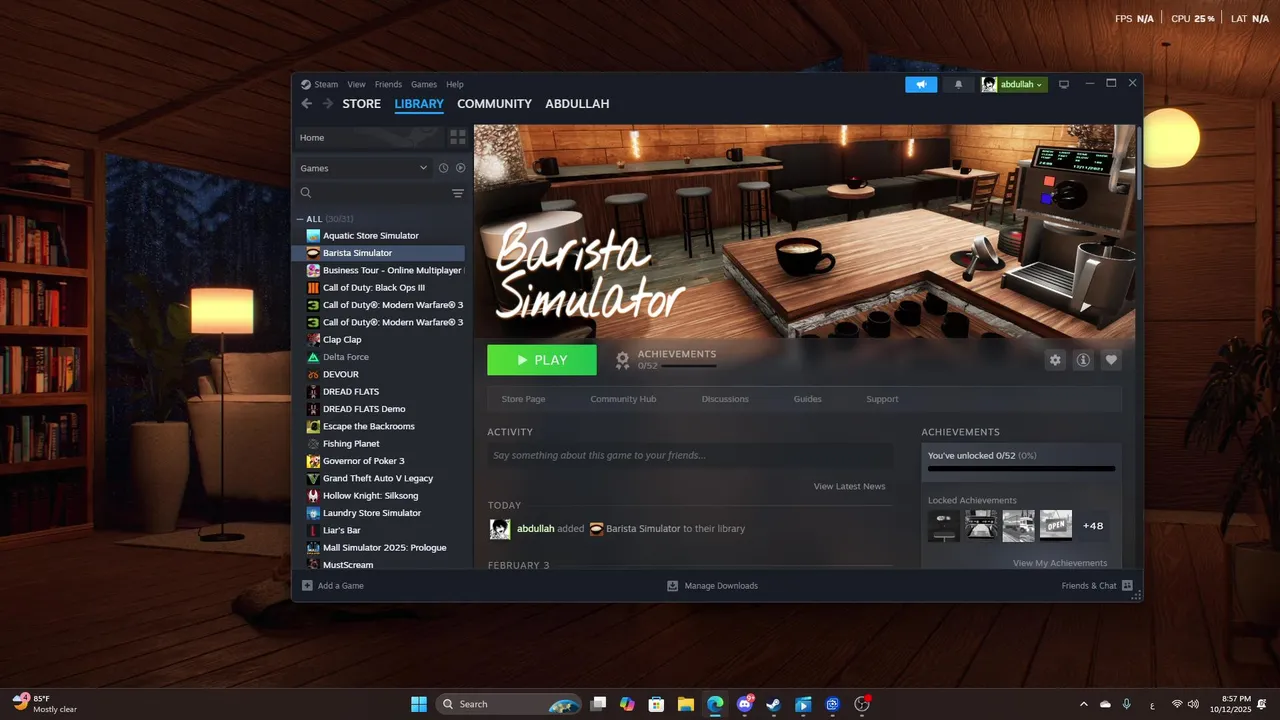Click the Steam taskbar icon

pyautogui.click(x=773, y=704)
